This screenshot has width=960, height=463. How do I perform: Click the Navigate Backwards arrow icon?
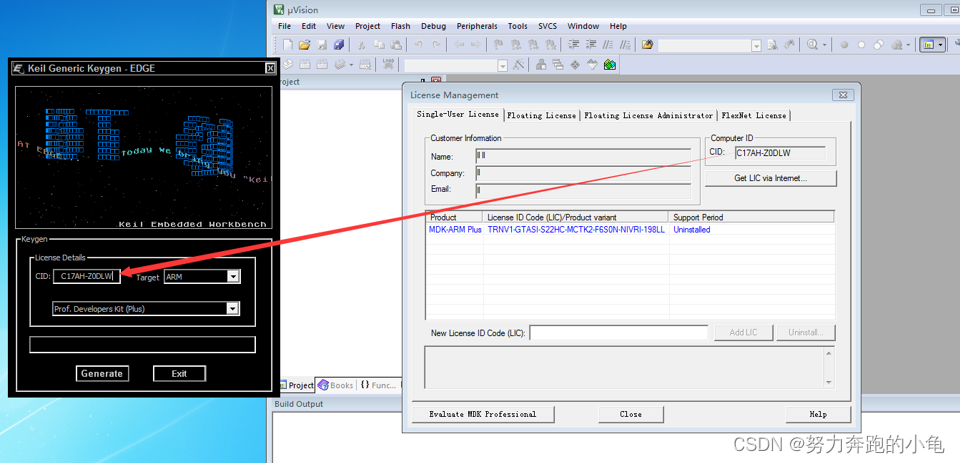459,45
